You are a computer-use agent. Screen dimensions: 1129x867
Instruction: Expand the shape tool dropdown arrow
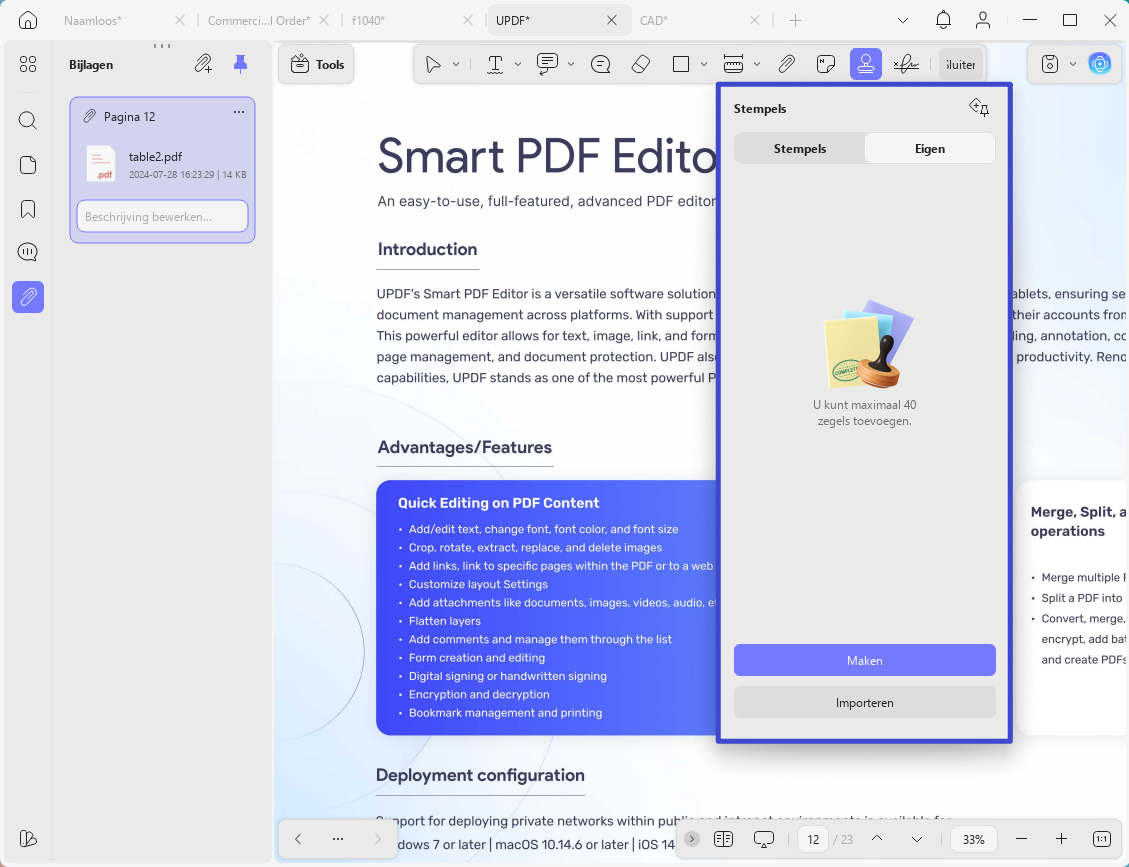703,65
